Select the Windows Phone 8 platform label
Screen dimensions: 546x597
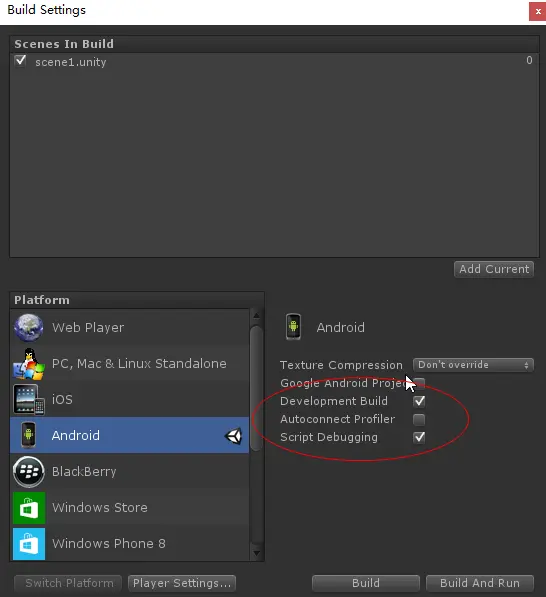click(x=109, y=543)
